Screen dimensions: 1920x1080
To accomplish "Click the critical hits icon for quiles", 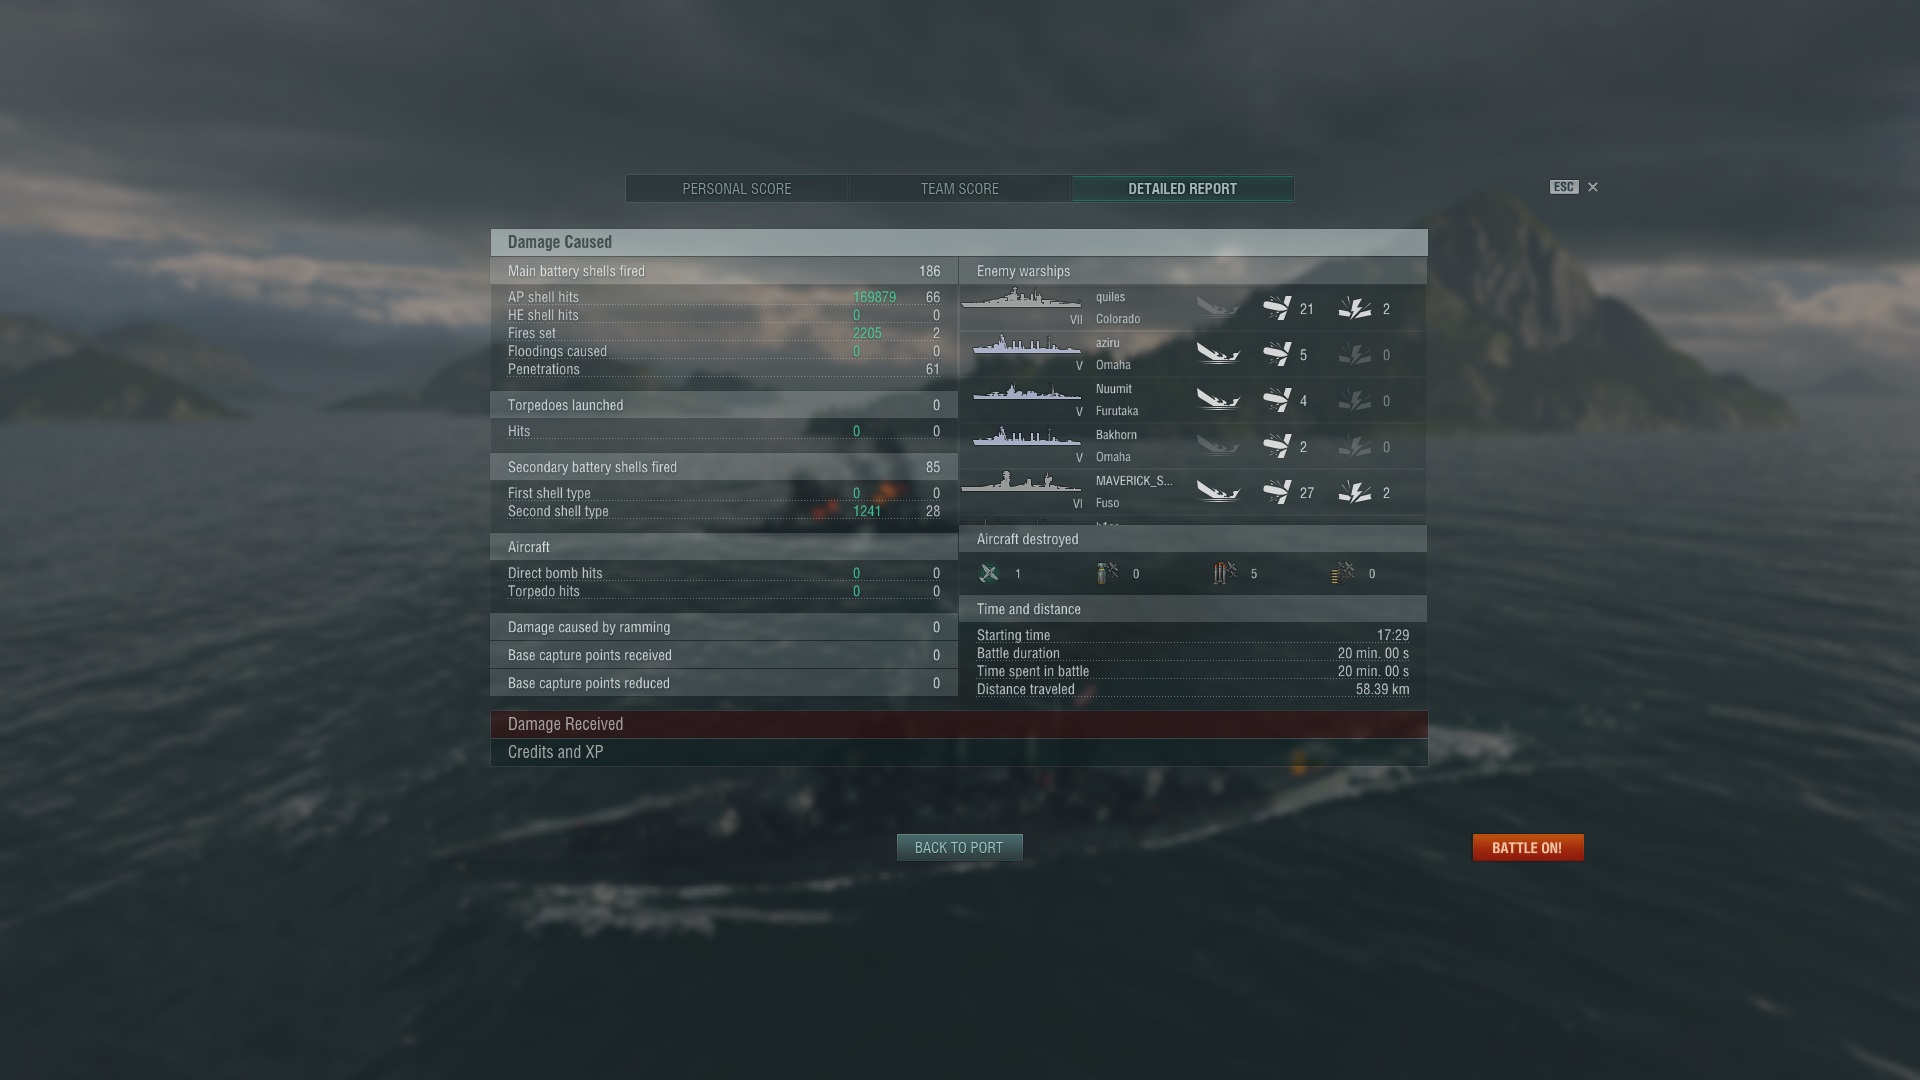I will pos(1355,309).
